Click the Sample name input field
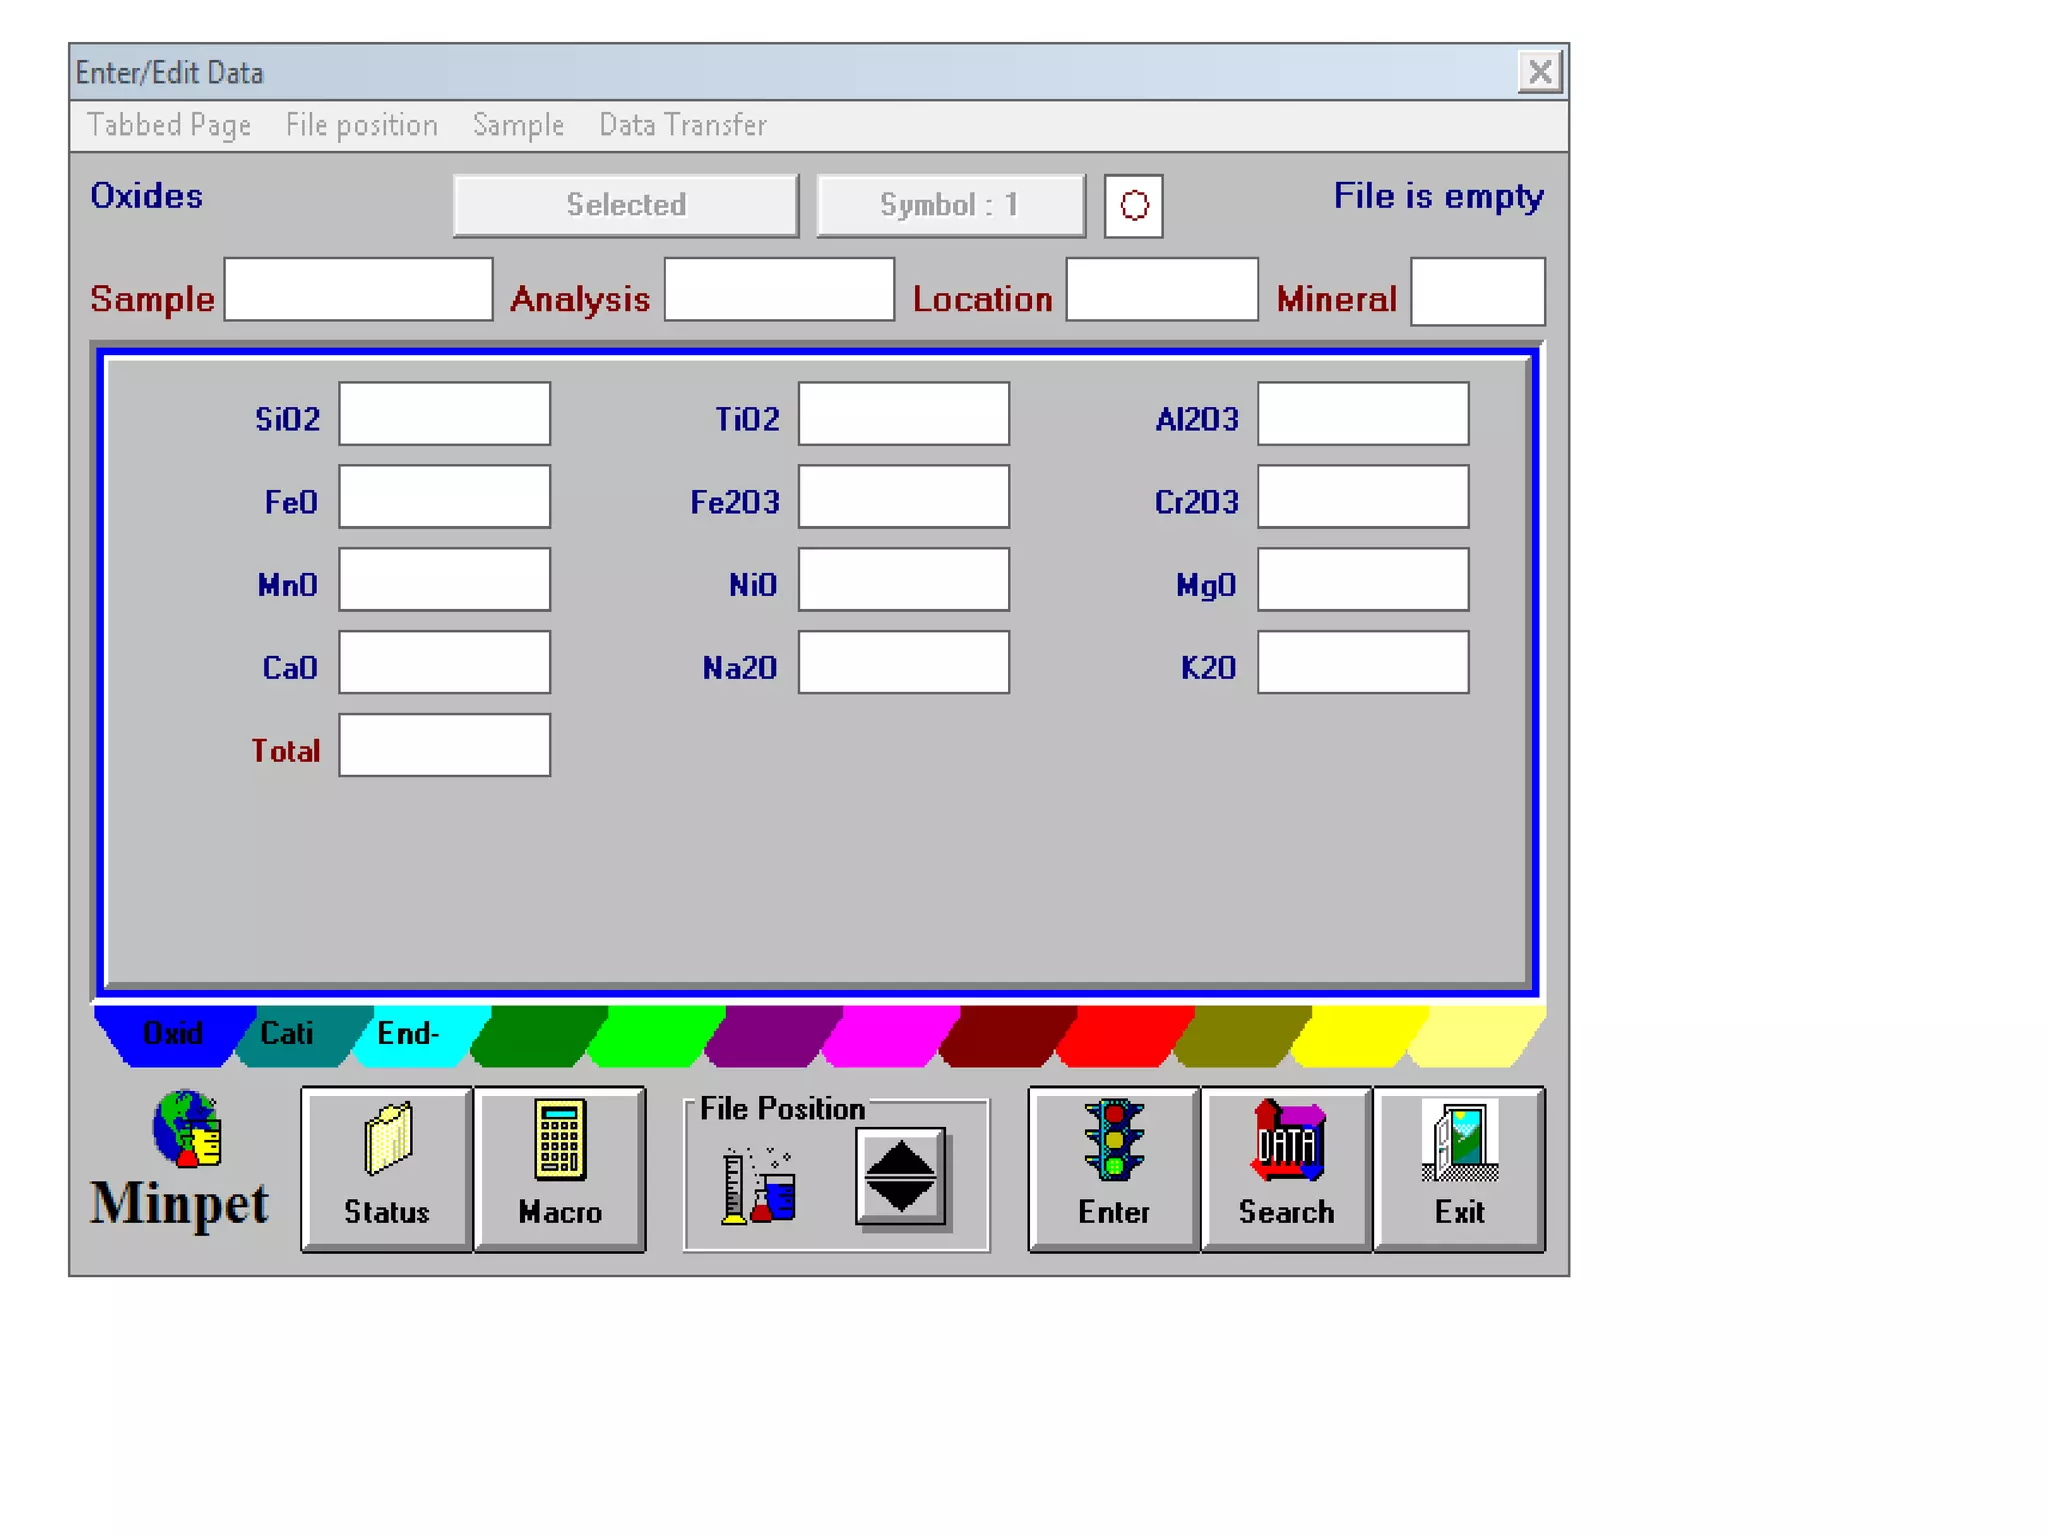 click(358, 290)
